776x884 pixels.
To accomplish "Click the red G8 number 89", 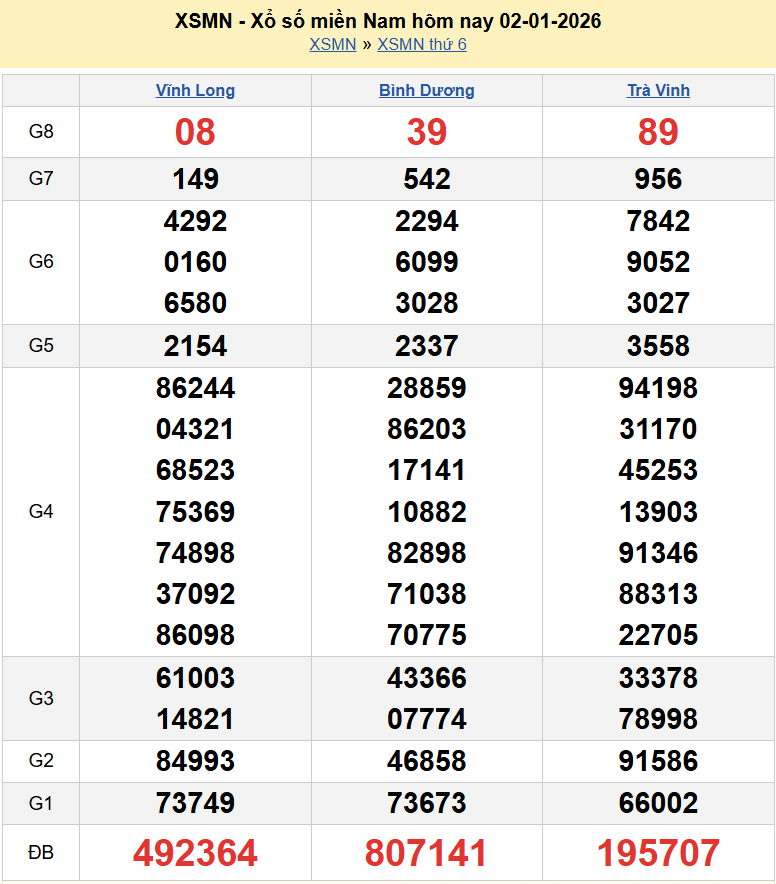I will click(x=658, y=131).
